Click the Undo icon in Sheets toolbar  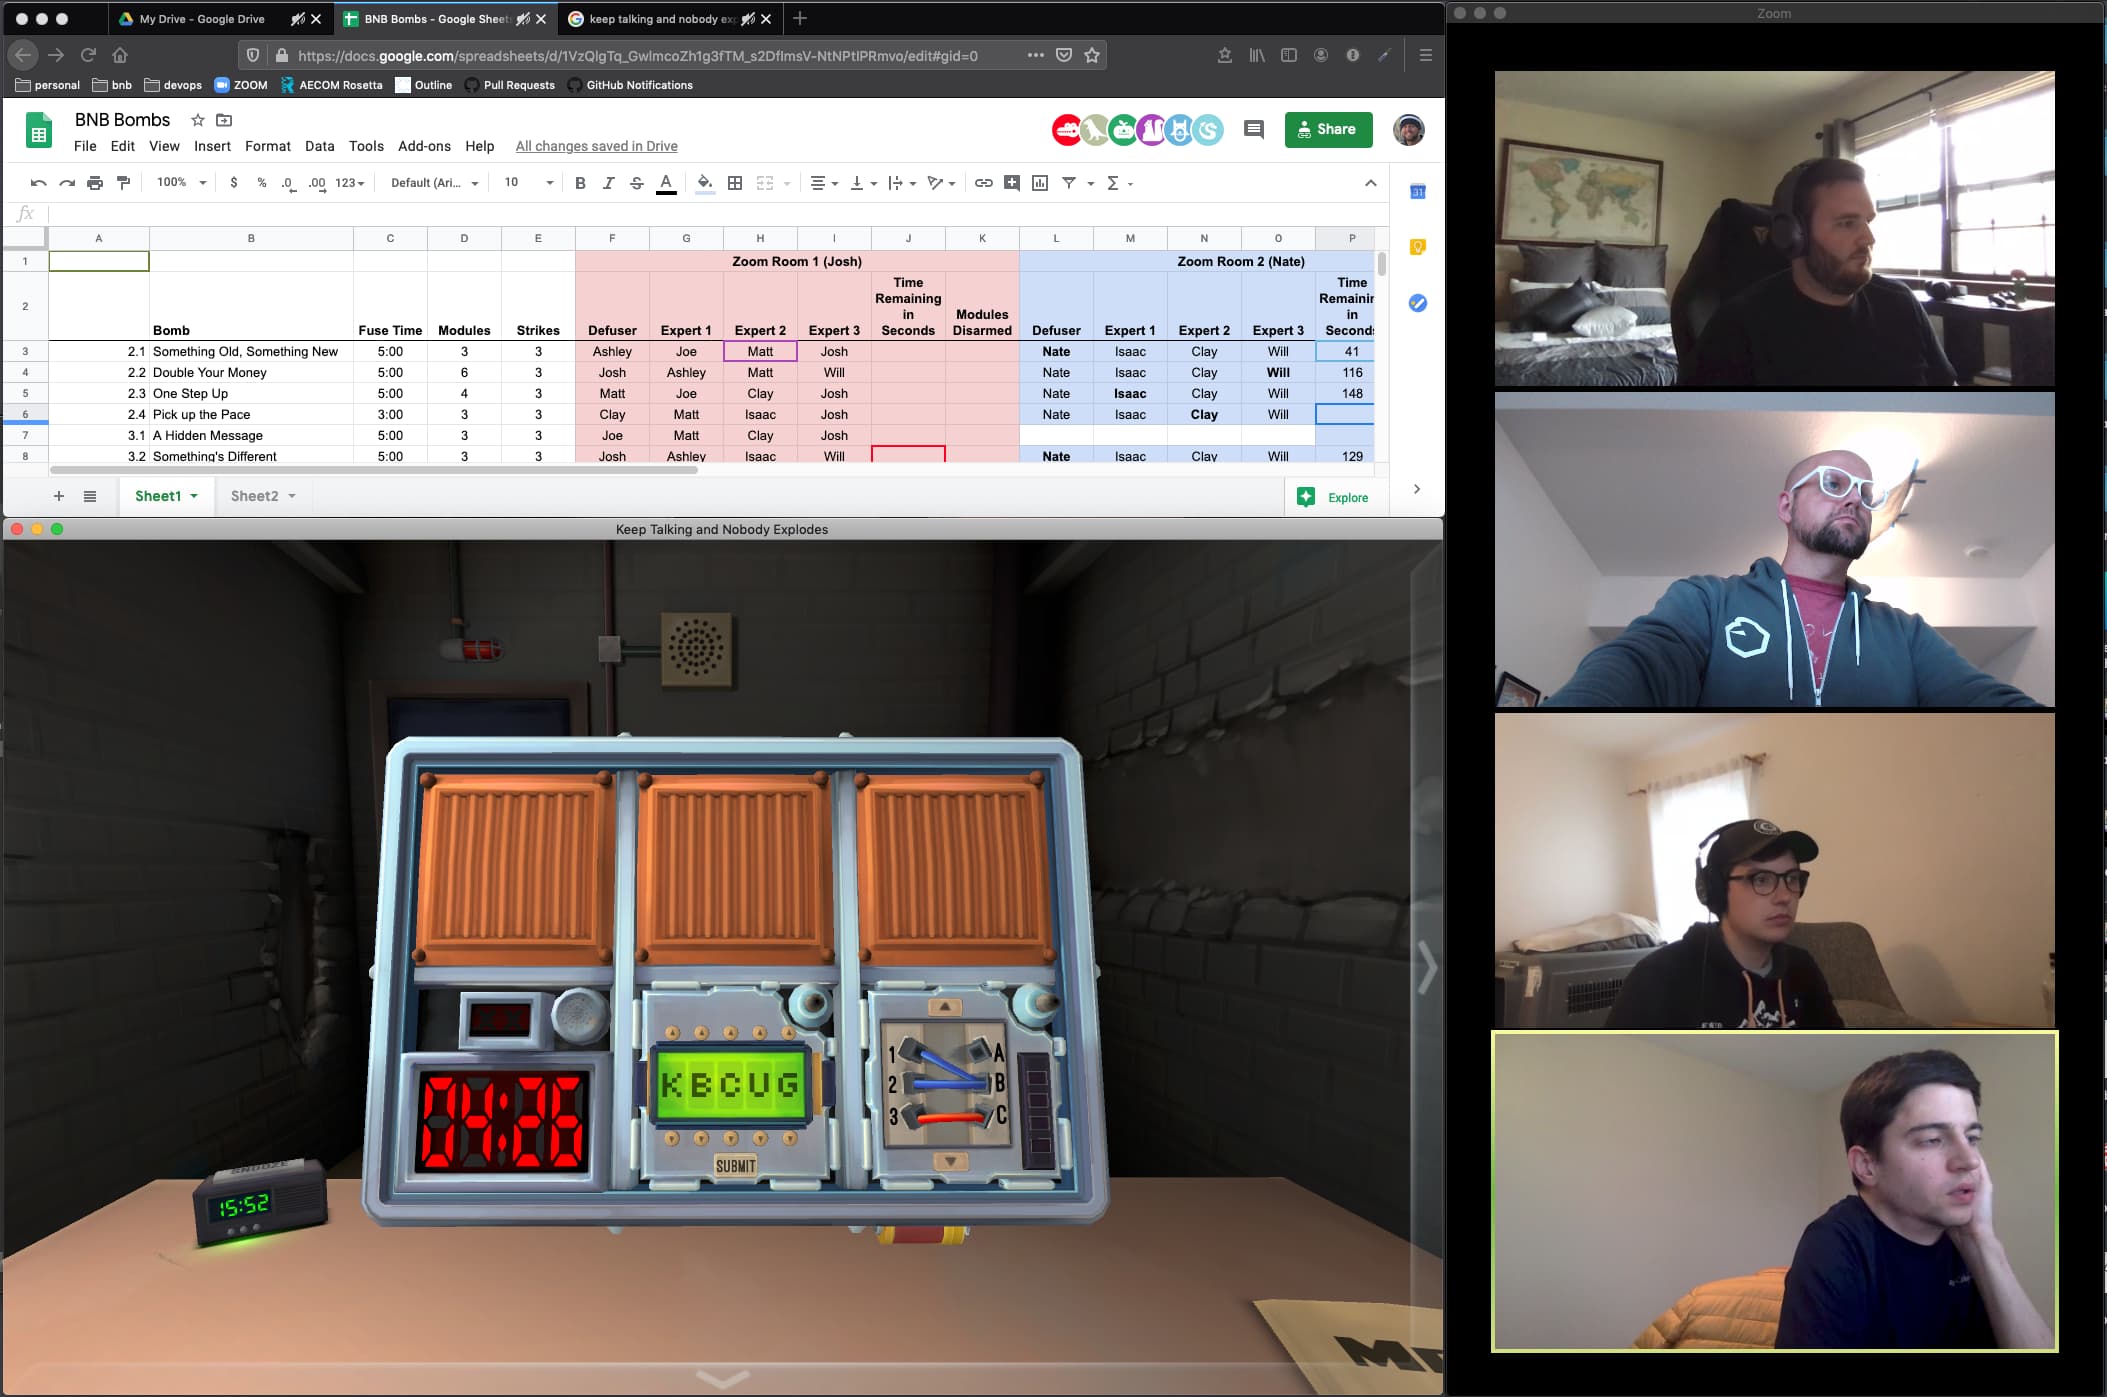(39, 183)
